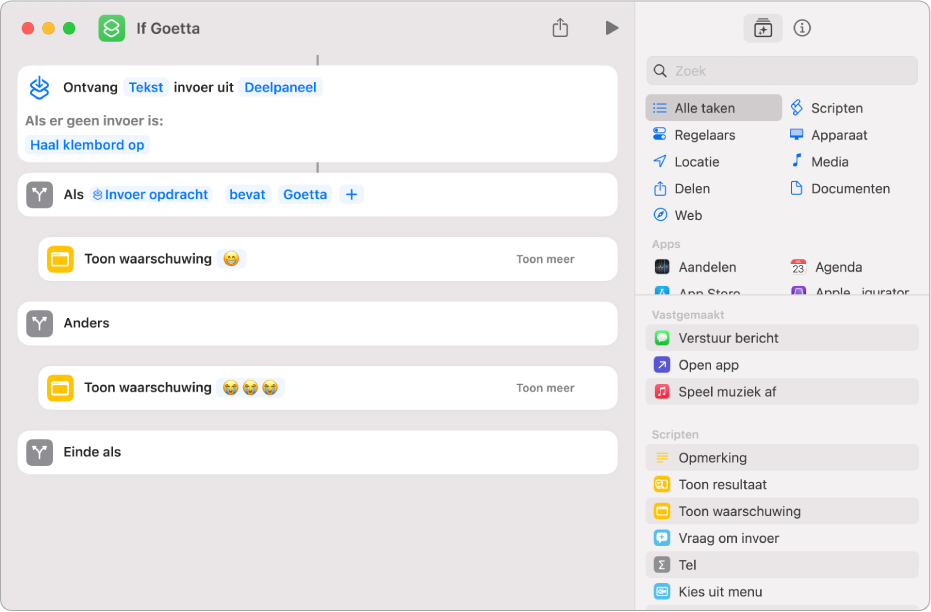This screenshot has height=612, width=931.
Task: Click yellow icon of first Toon waarschuwing
Action: (x=60, y=259)
